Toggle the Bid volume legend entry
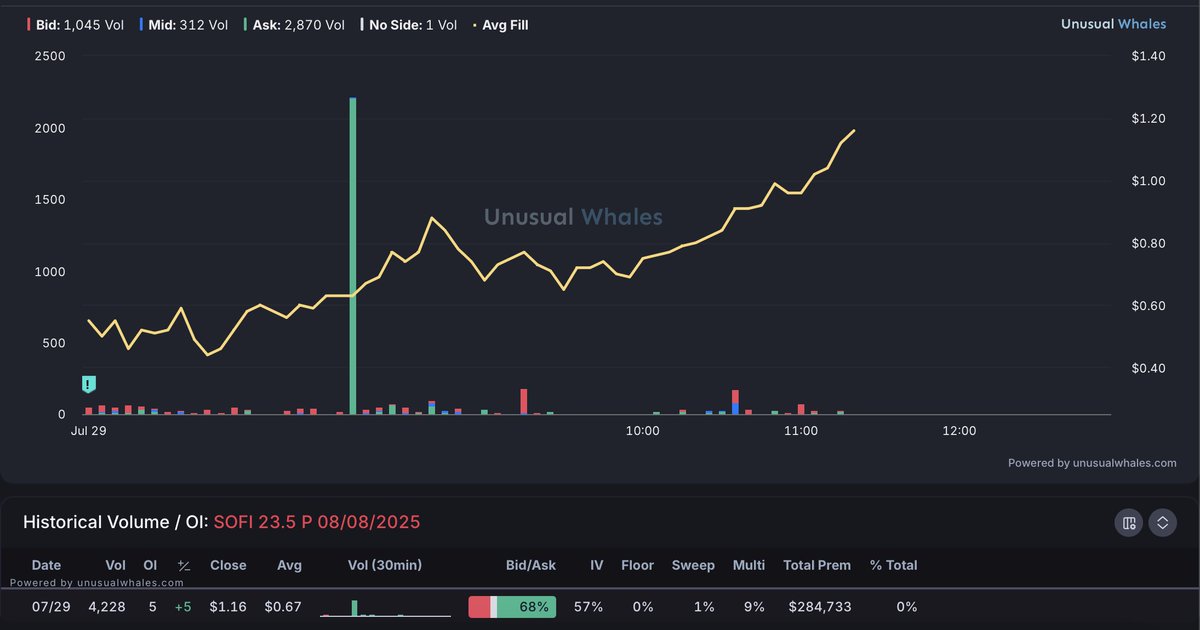This screenshot has width=1200, height=630. (x=75, y=24)
